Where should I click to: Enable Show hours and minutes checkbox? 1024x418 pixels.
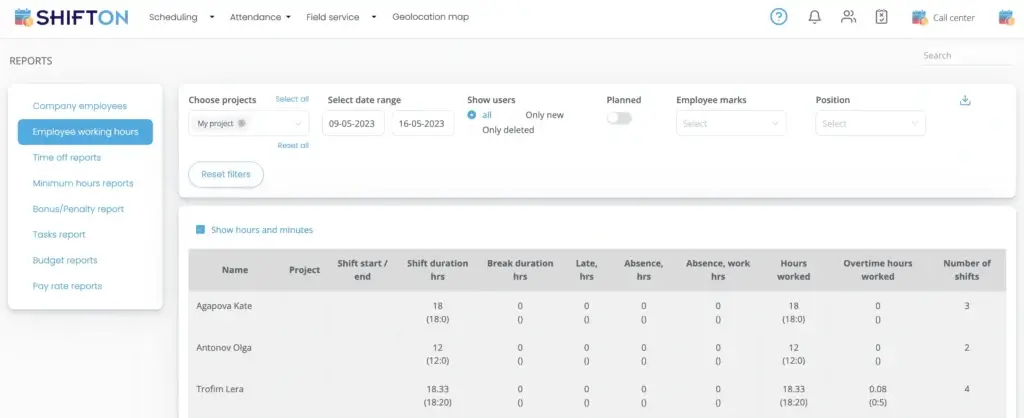pyautogui.click(x=201, y=230)
